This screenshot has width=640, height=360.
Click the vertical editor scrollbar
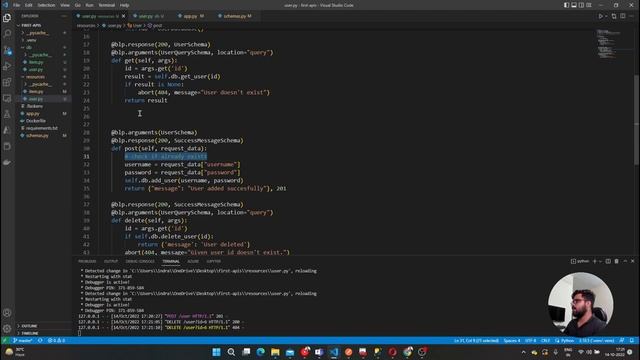(637, 120)
